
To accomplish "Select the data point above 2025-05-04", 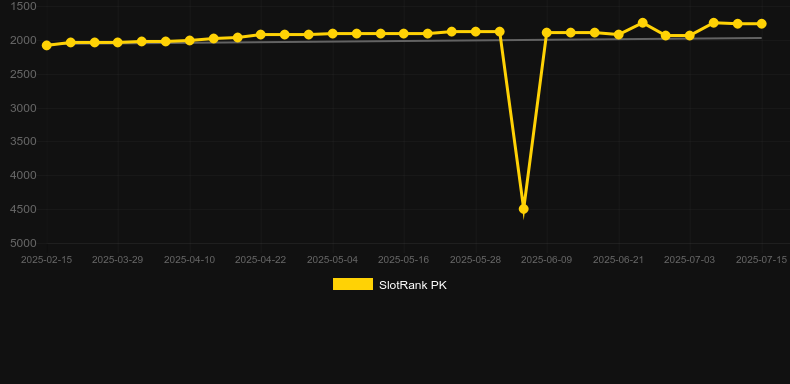I will point(333,34).
